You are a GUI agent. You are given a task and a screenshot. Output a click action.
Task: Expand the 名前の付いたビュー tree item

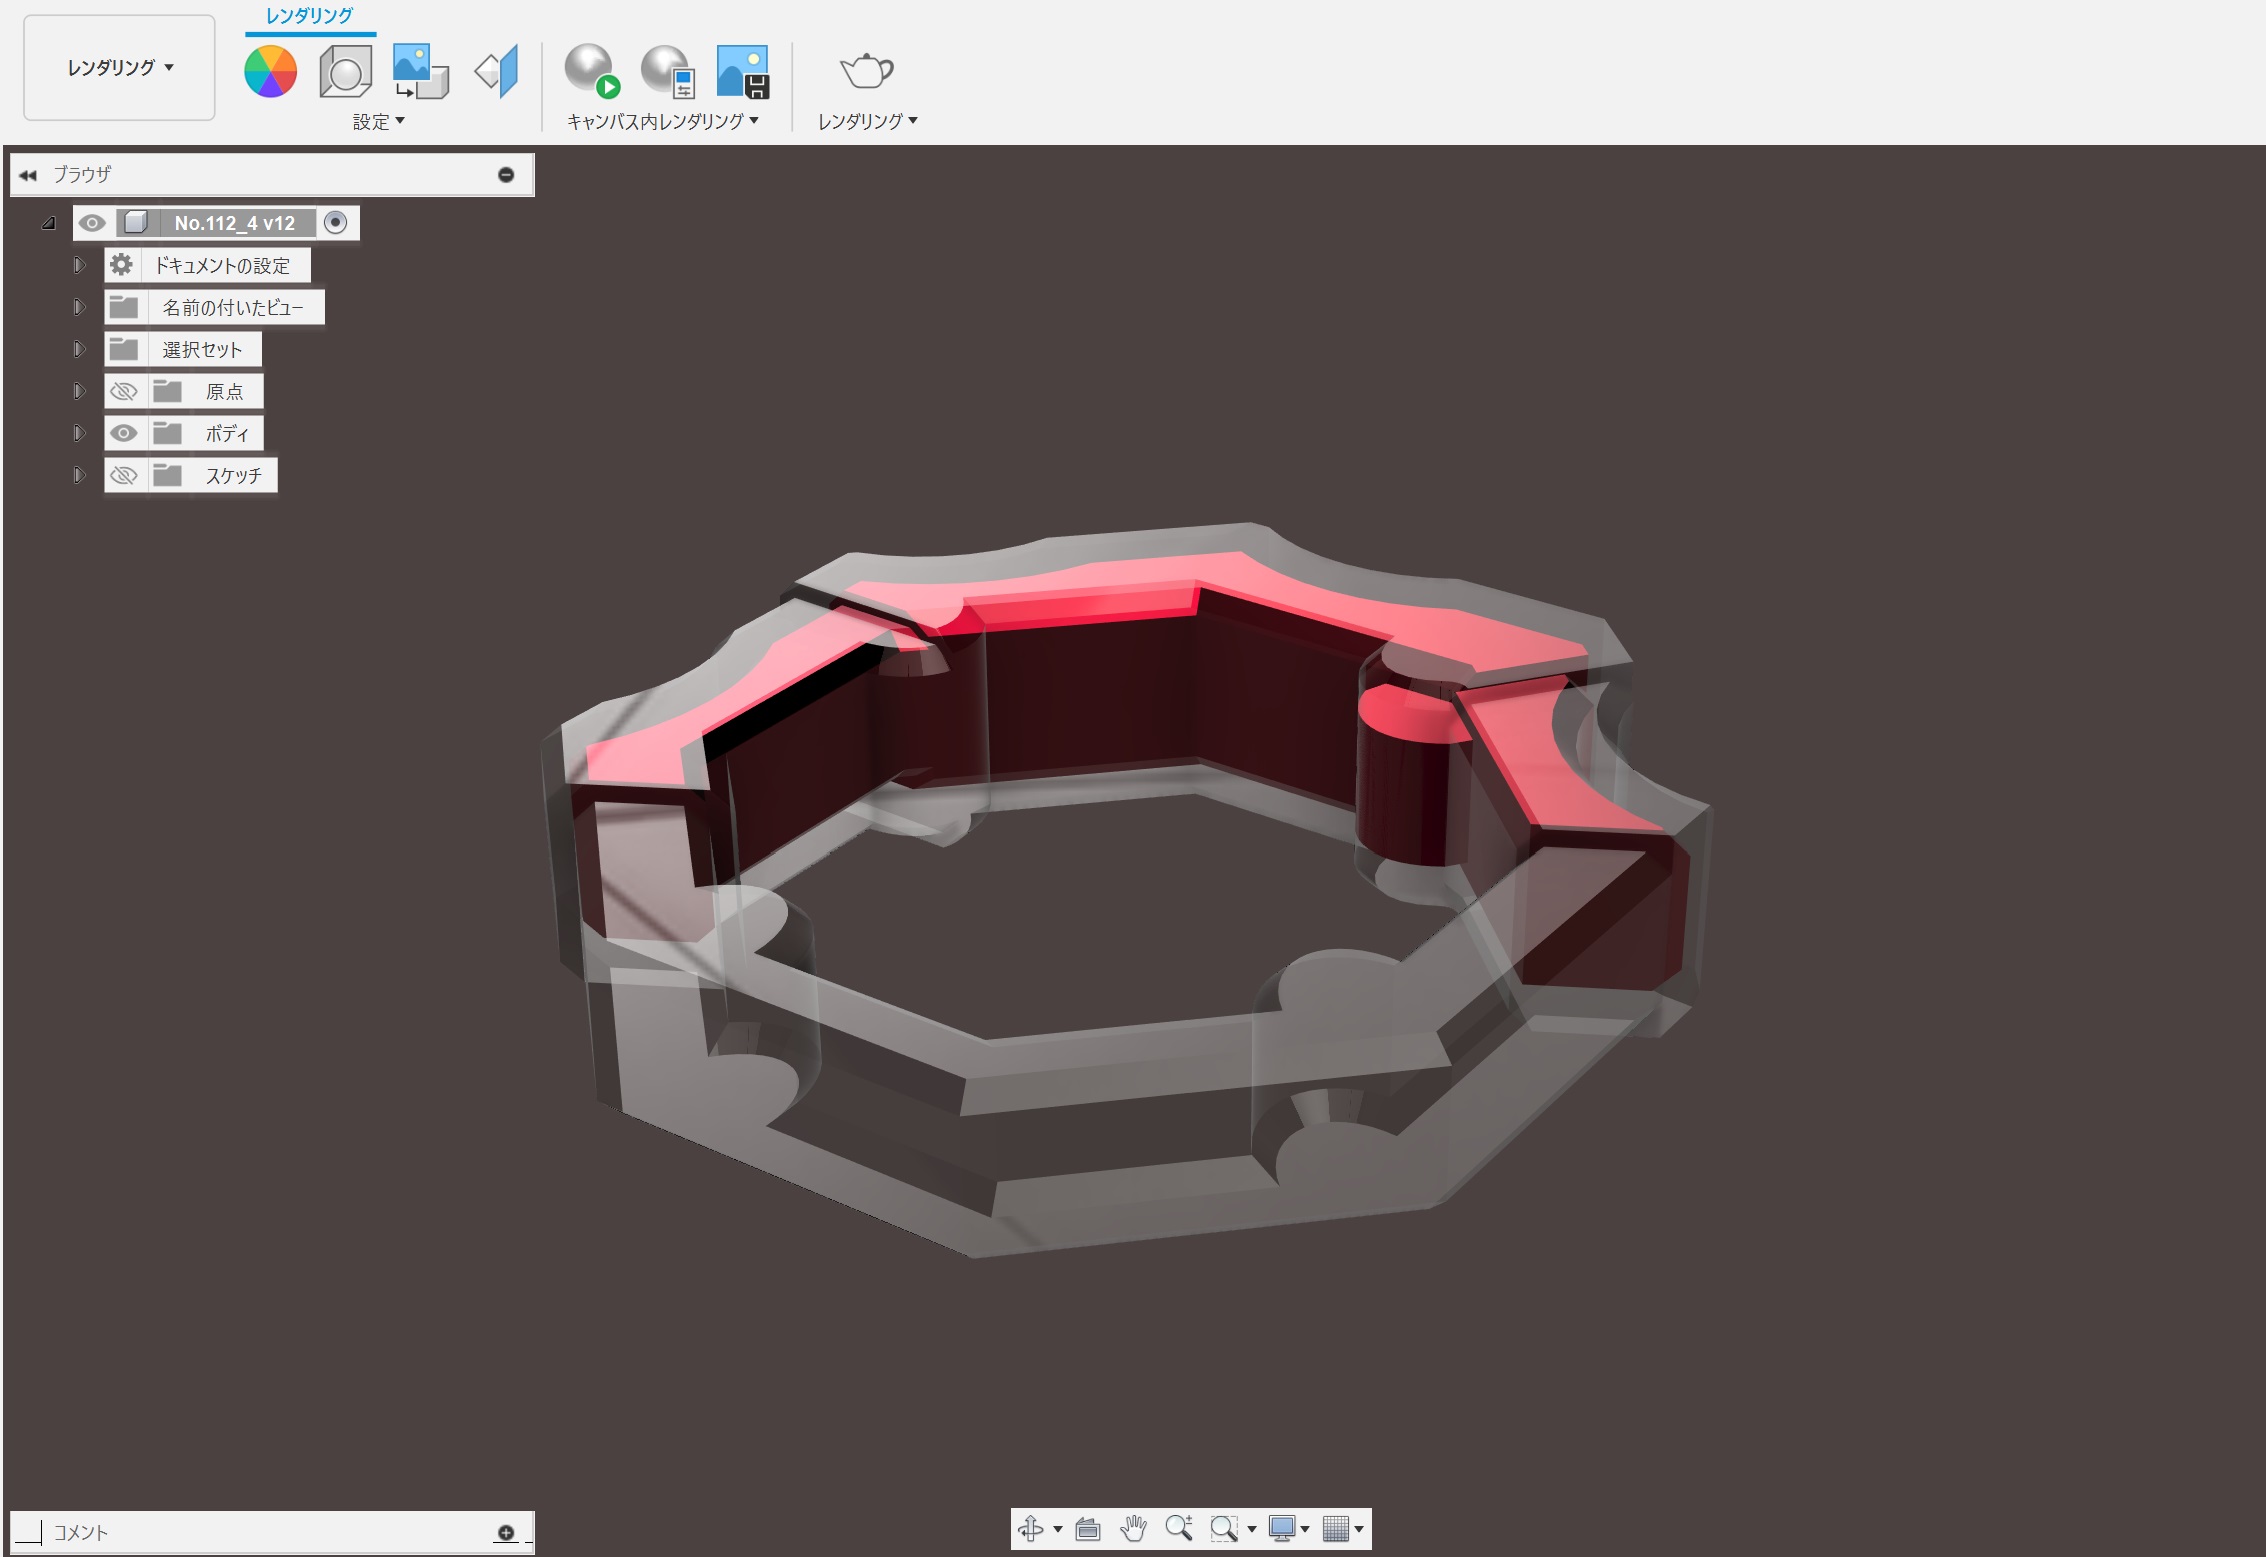(80, 307)
